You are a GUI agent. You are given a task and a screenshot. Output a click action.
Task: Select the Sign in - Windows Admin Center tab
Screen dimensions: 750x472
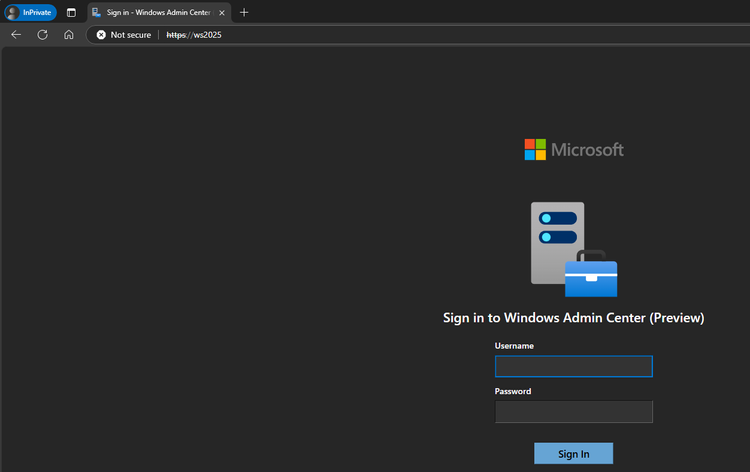pyautogui.click(x=159, y=12)
